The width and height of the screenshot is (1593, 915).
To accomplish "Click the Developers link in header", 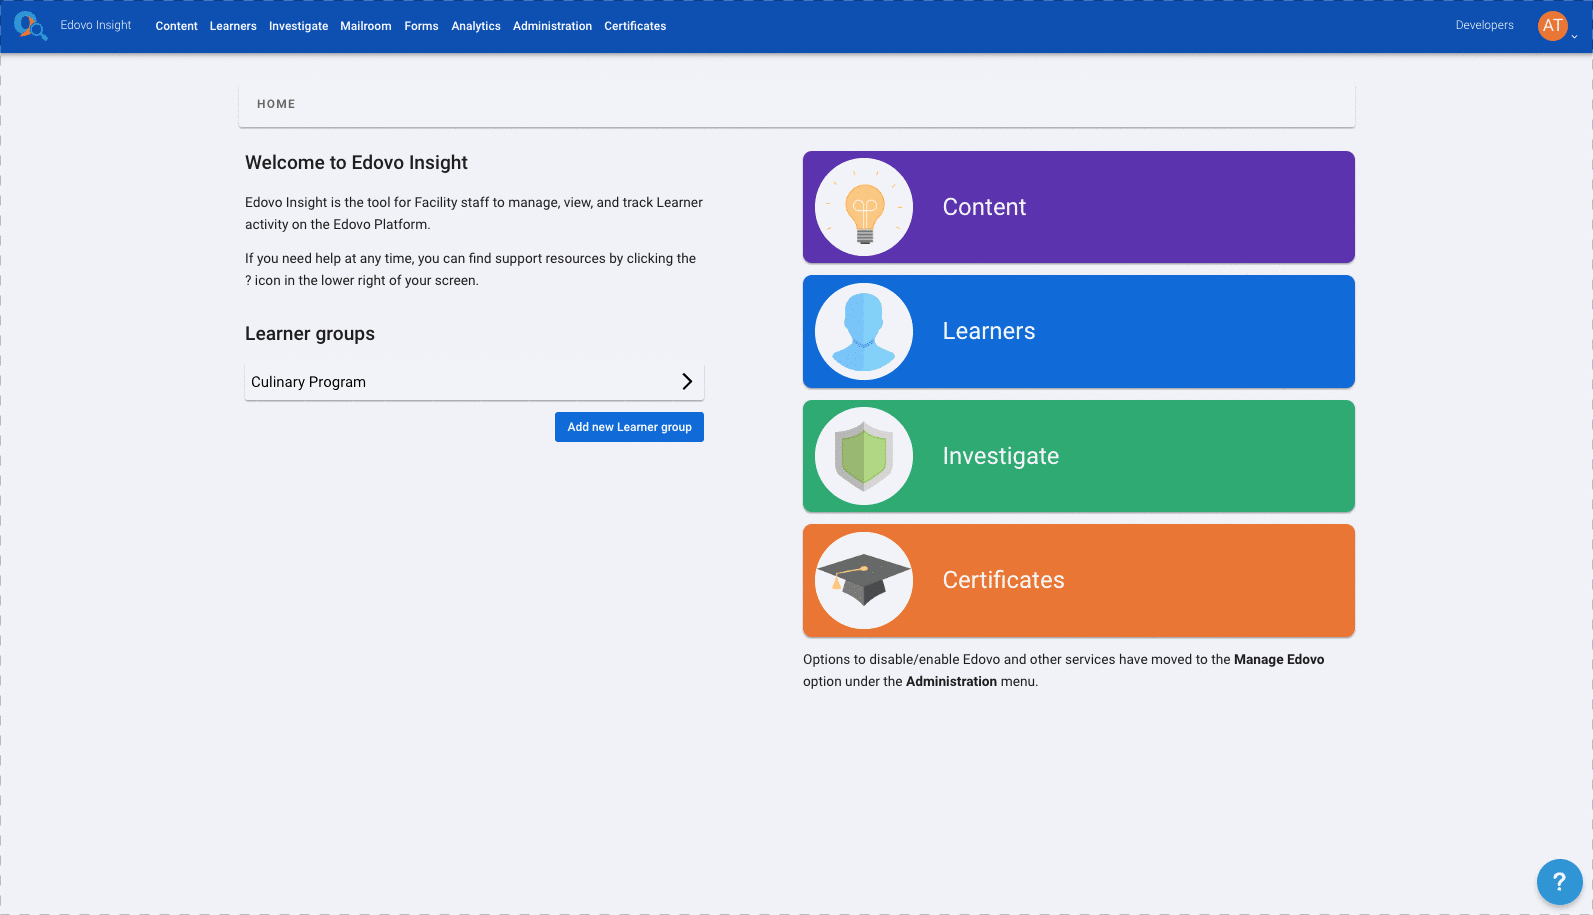I will (x=1484, y=25).
